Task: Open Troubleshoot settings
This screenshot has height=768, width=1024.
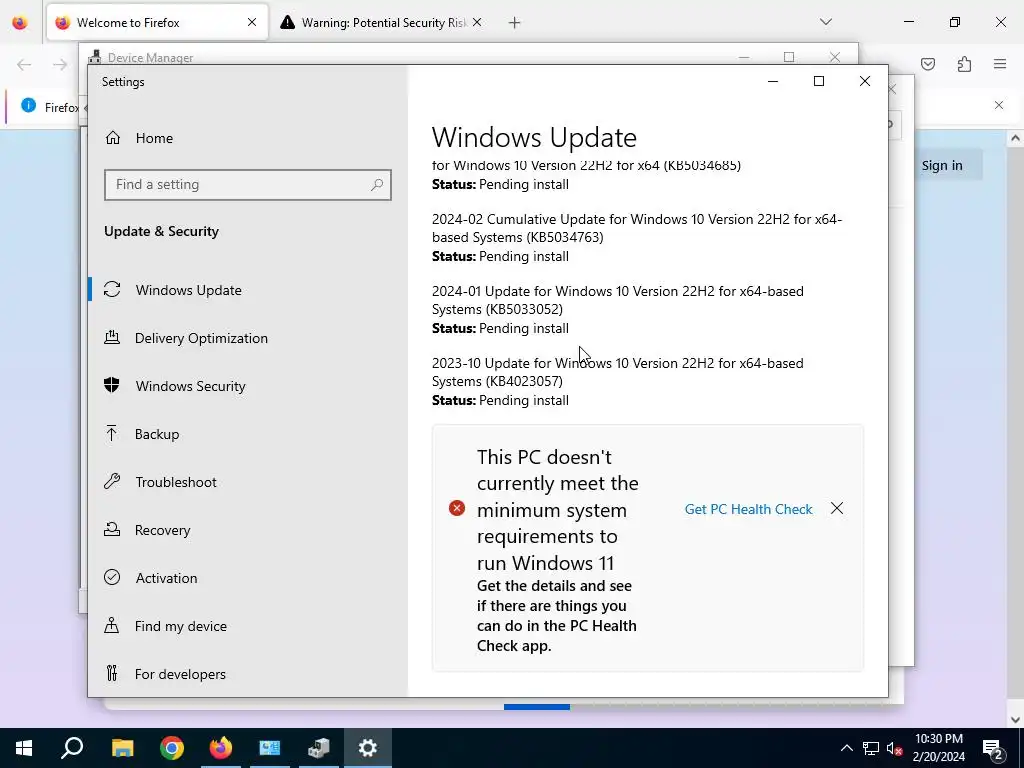Action: 176,482
